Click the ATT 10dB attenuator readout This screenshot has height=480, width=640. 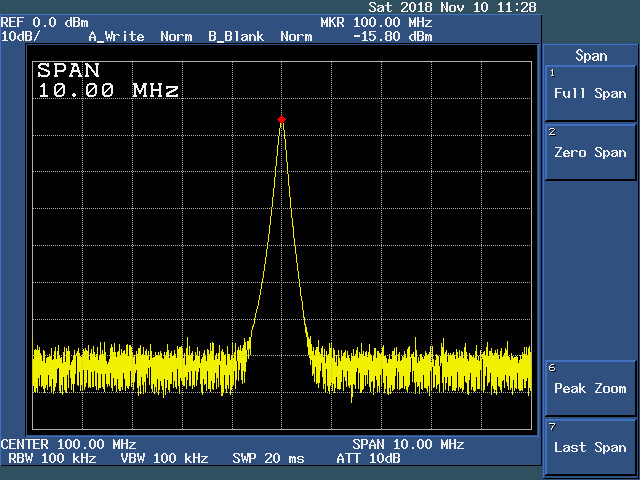click(368, 458)
